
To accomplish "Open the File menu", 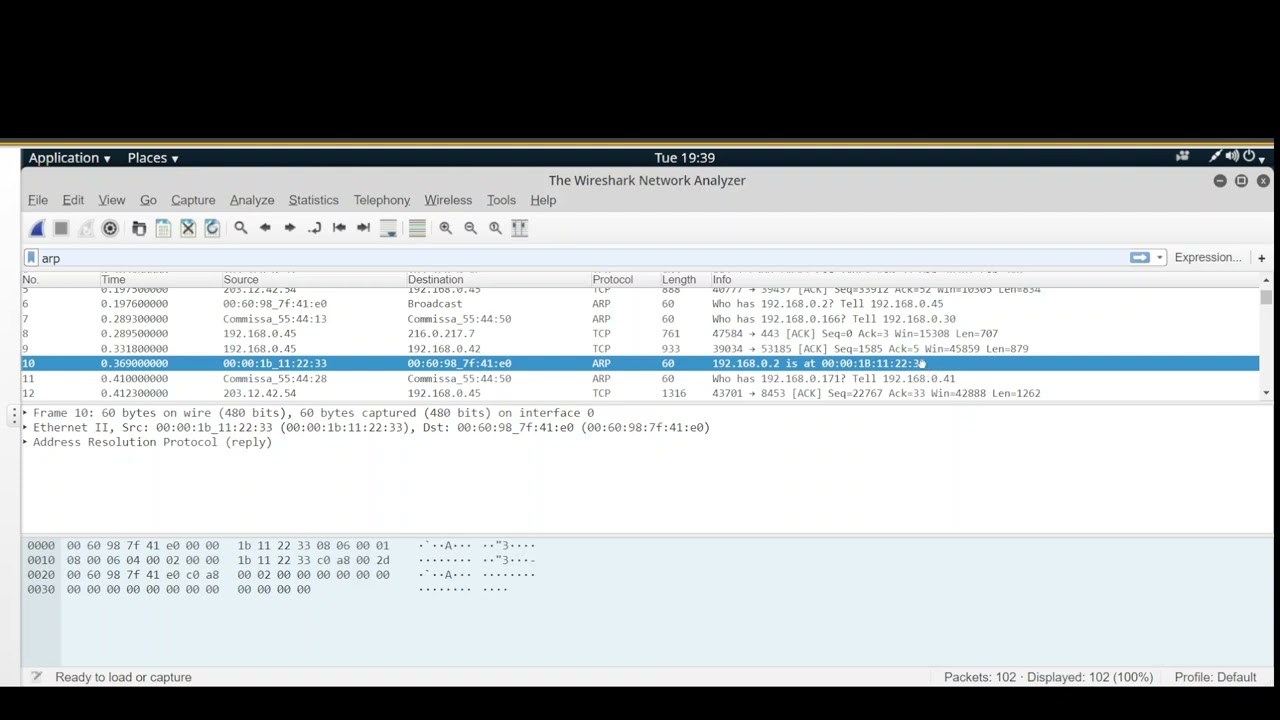I will 38,200.
